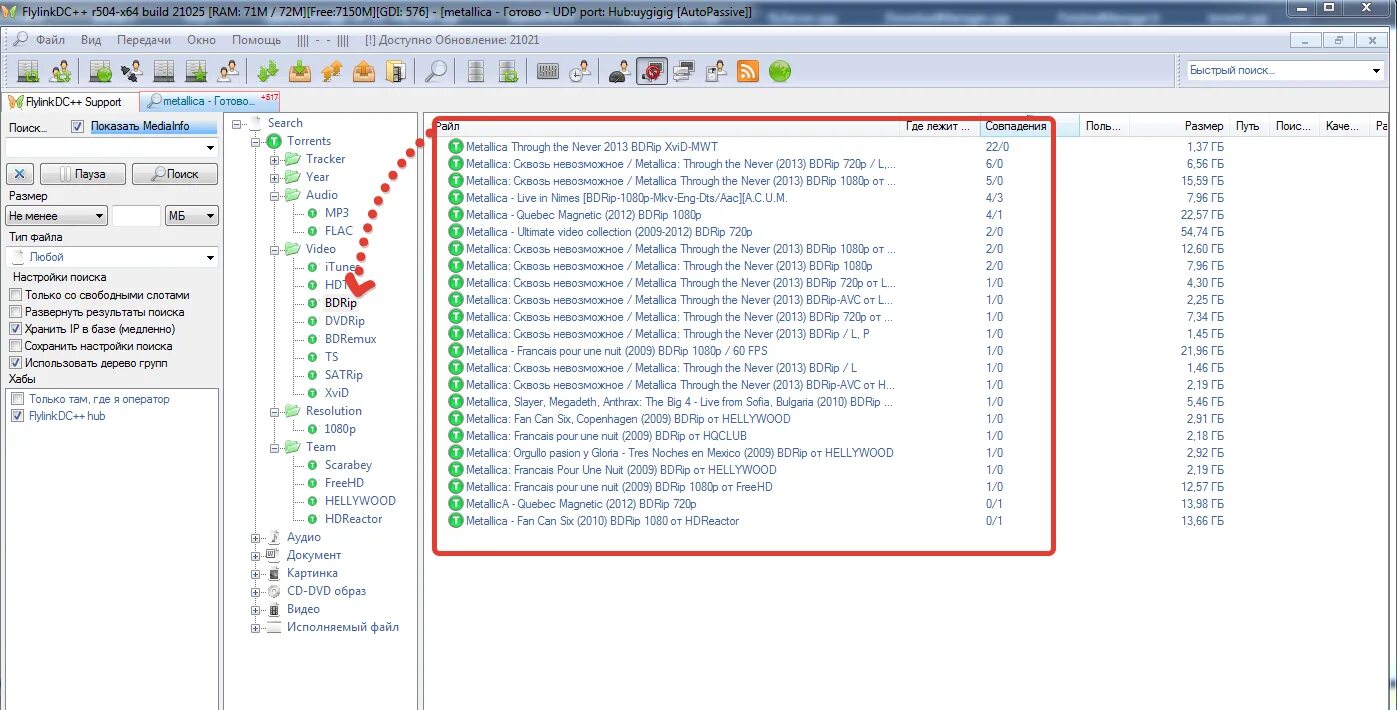This screenshot has height=710, width=1397.
Task: Click the speed limiter gauge icon
Action: tap(620, 71)
